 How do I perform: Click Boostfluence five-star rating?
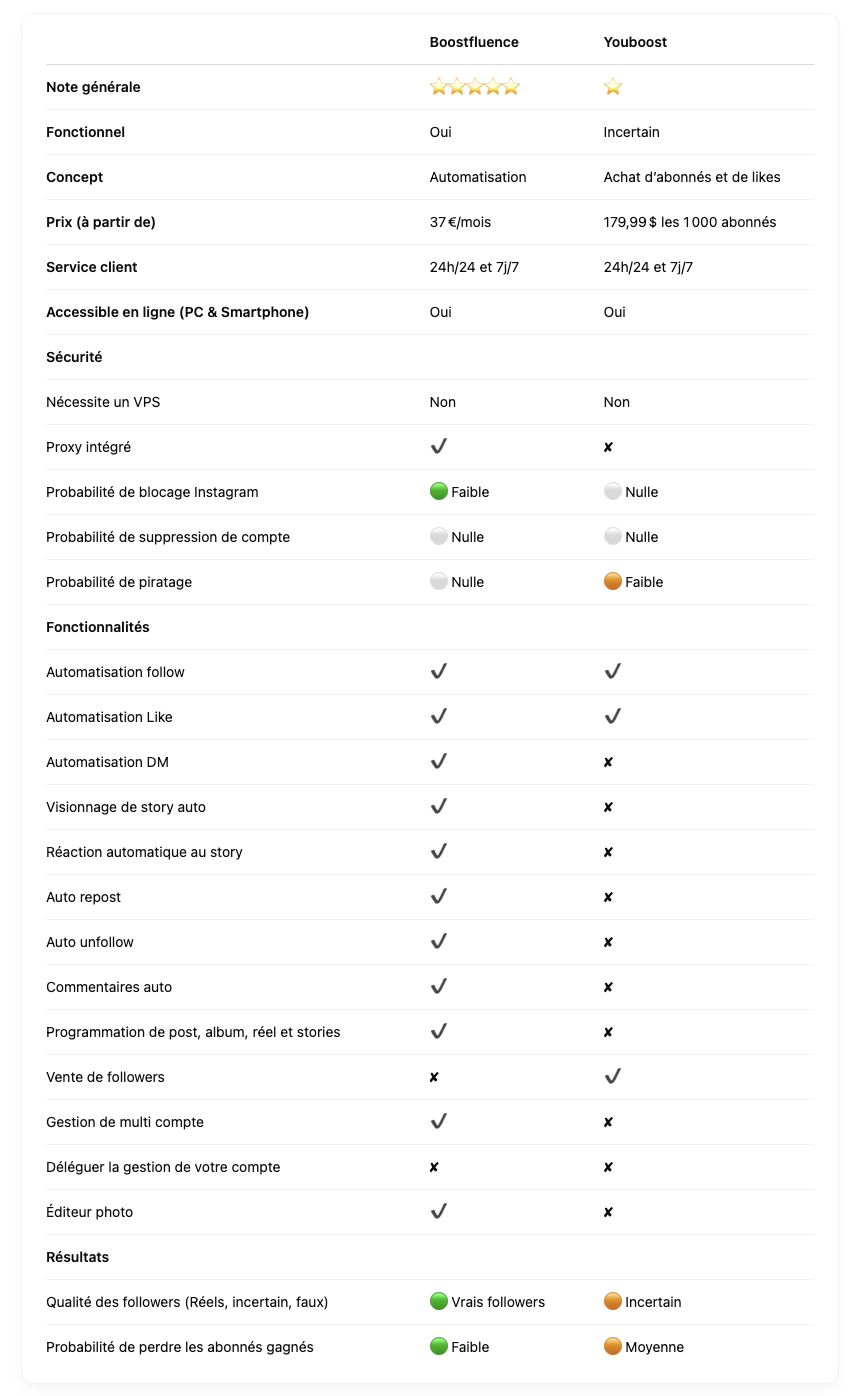pos(475,87)
